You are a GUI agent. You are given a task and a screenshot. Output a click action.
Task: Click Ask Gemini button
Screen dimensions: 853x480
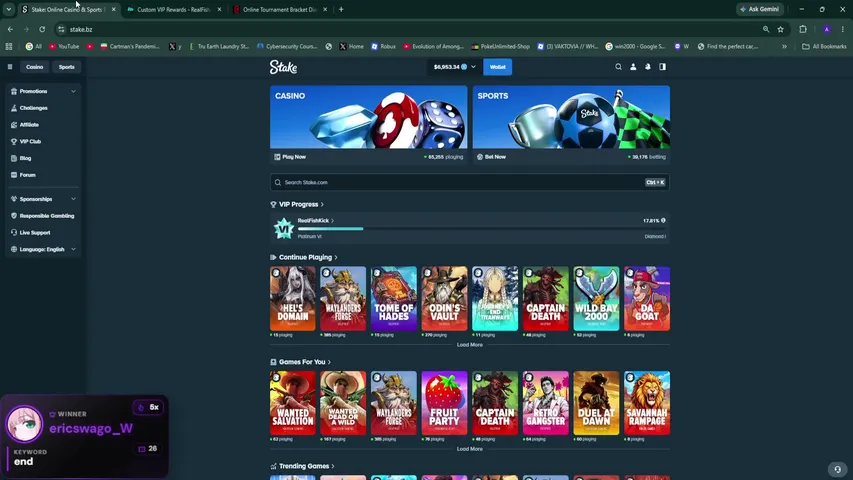[760, 9]
